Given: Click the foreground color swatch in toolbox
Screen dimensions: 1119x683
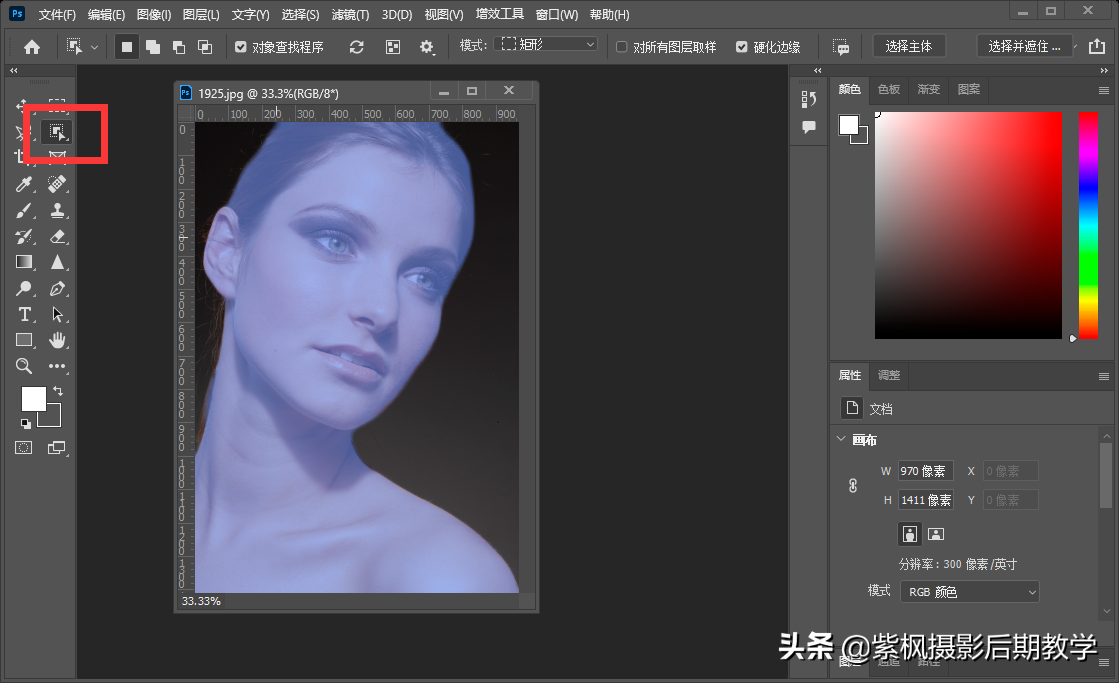Looking at the screenshot, I should 33,399.
